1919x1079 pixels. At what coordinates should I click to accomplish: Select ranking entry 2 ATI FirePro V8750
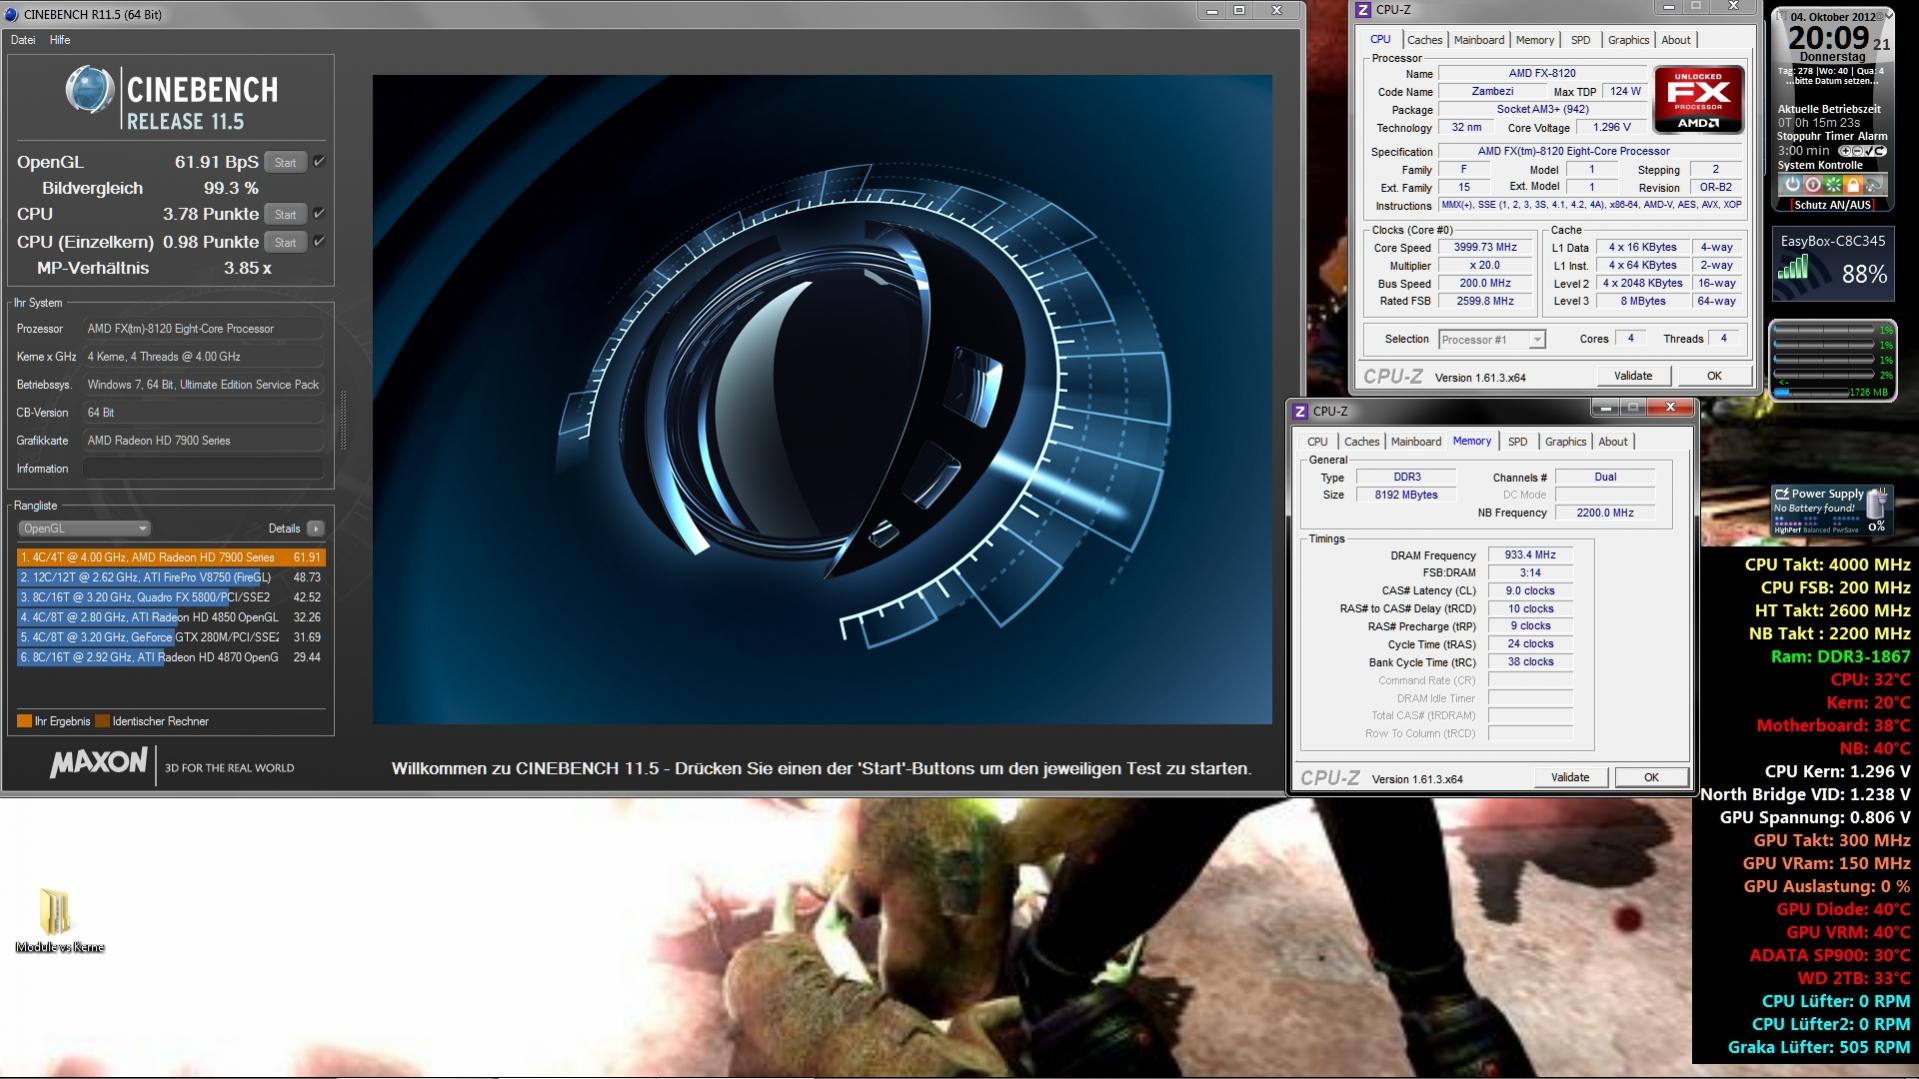click(171, 577)
